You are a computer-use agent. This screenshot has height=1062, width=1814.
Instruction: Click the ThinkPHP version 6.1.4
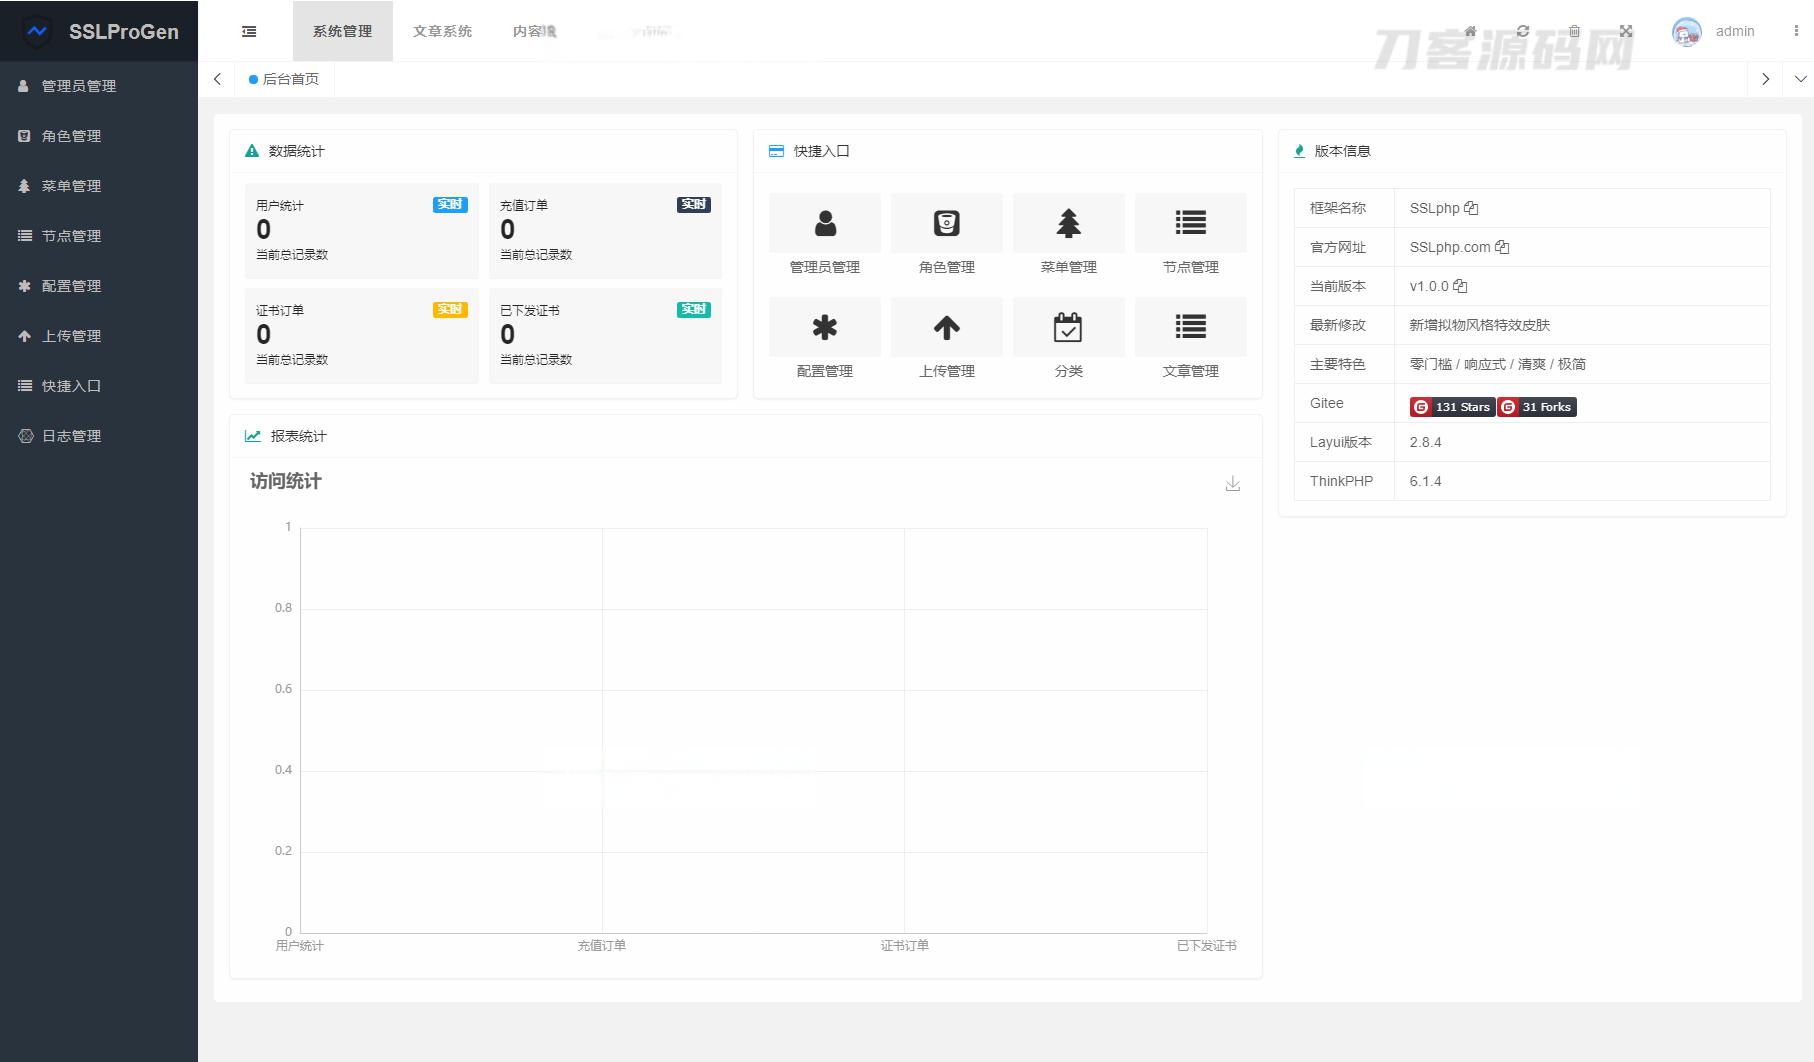[1425, 481]
